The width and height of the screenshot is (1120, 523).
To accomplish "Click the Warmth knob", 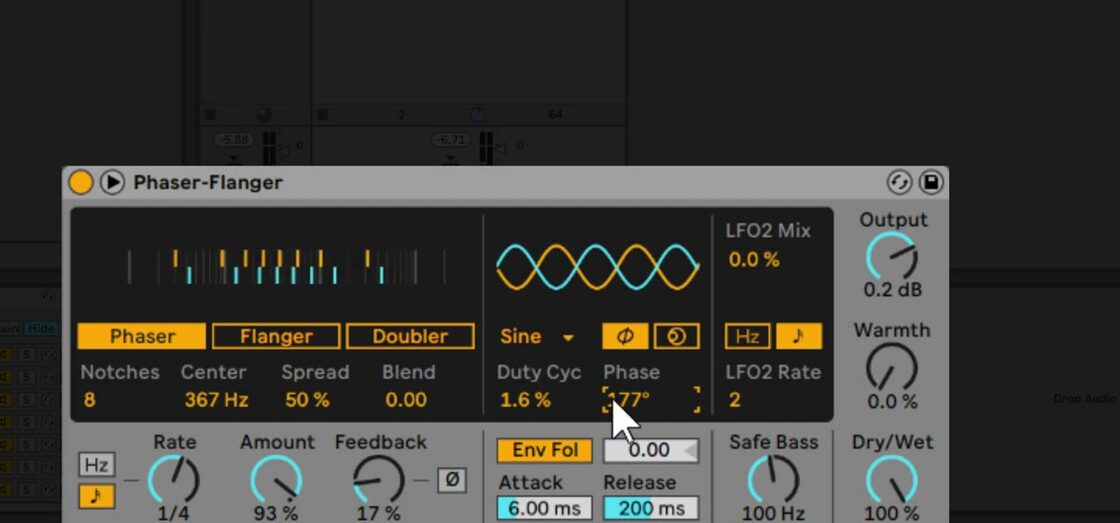I will pos(892,367).
